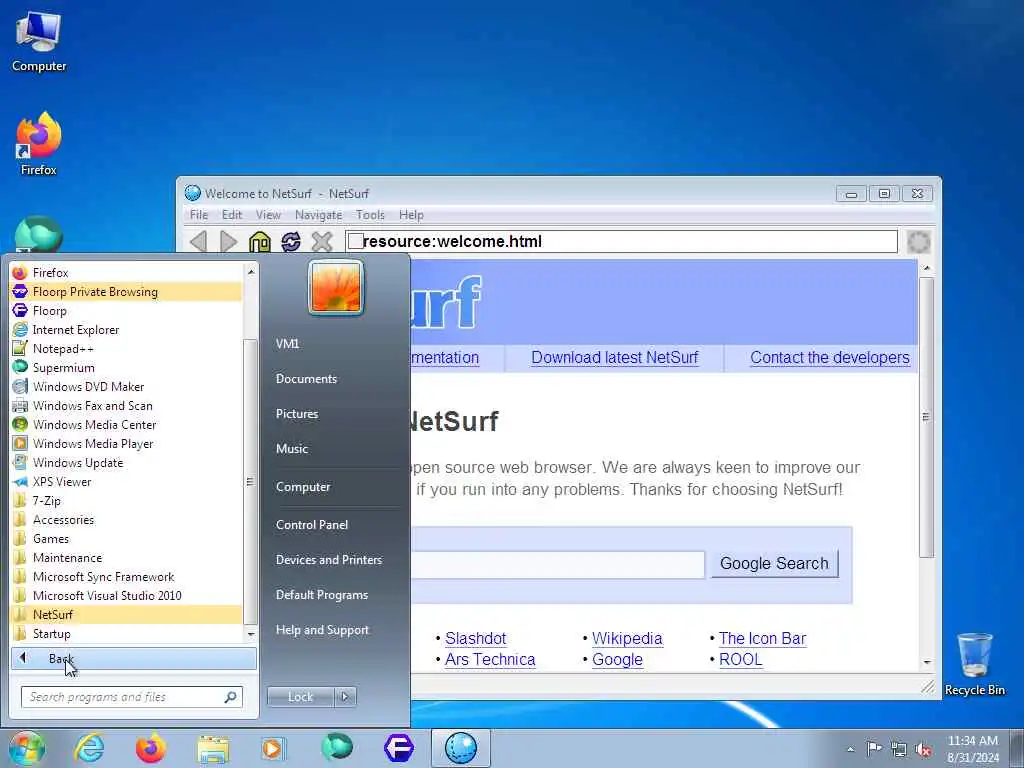Expand the Accessories folder

126,519
